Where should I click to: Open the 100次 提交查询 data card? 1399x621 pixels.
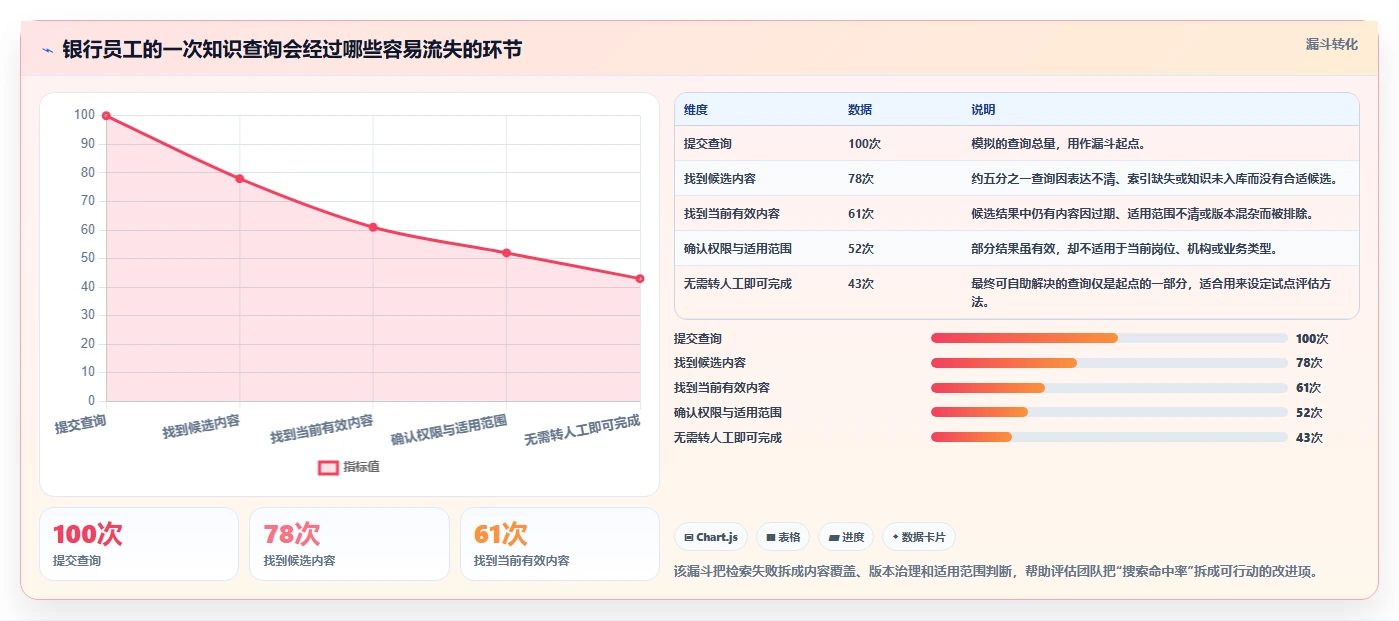(139, 544)
